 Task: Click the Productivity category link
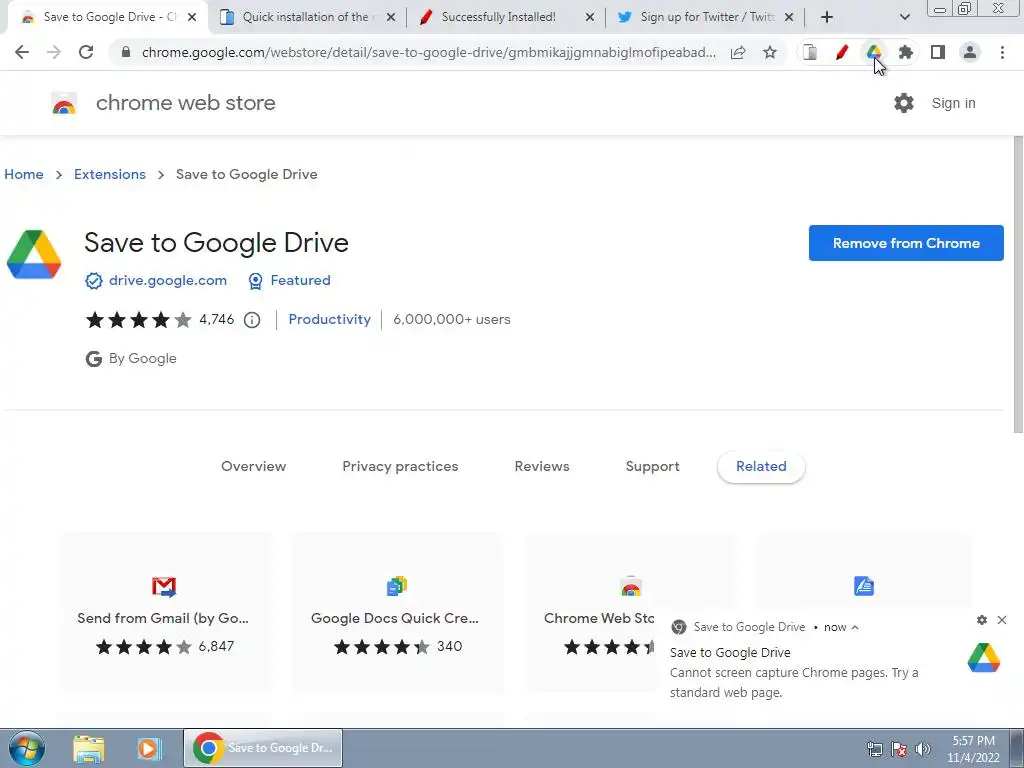coord(329,319)
